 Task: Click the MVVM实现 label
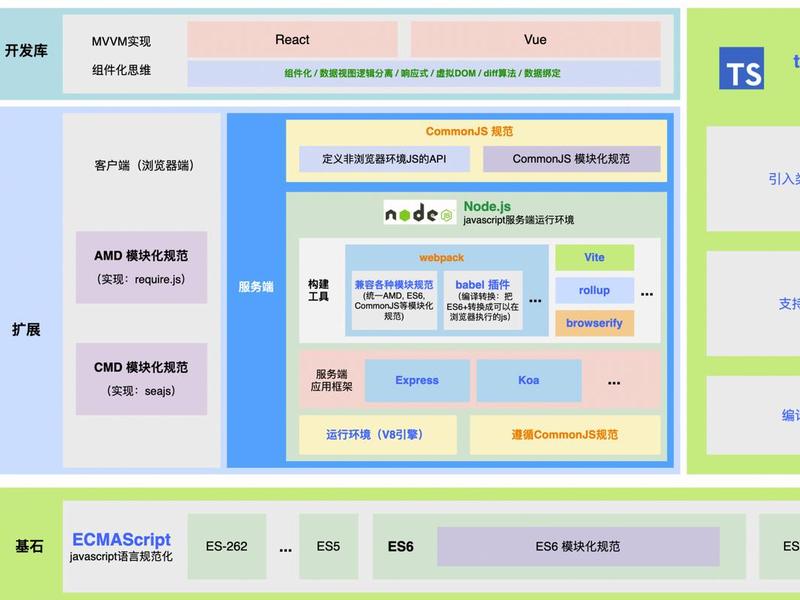click(x=121, y=41)
